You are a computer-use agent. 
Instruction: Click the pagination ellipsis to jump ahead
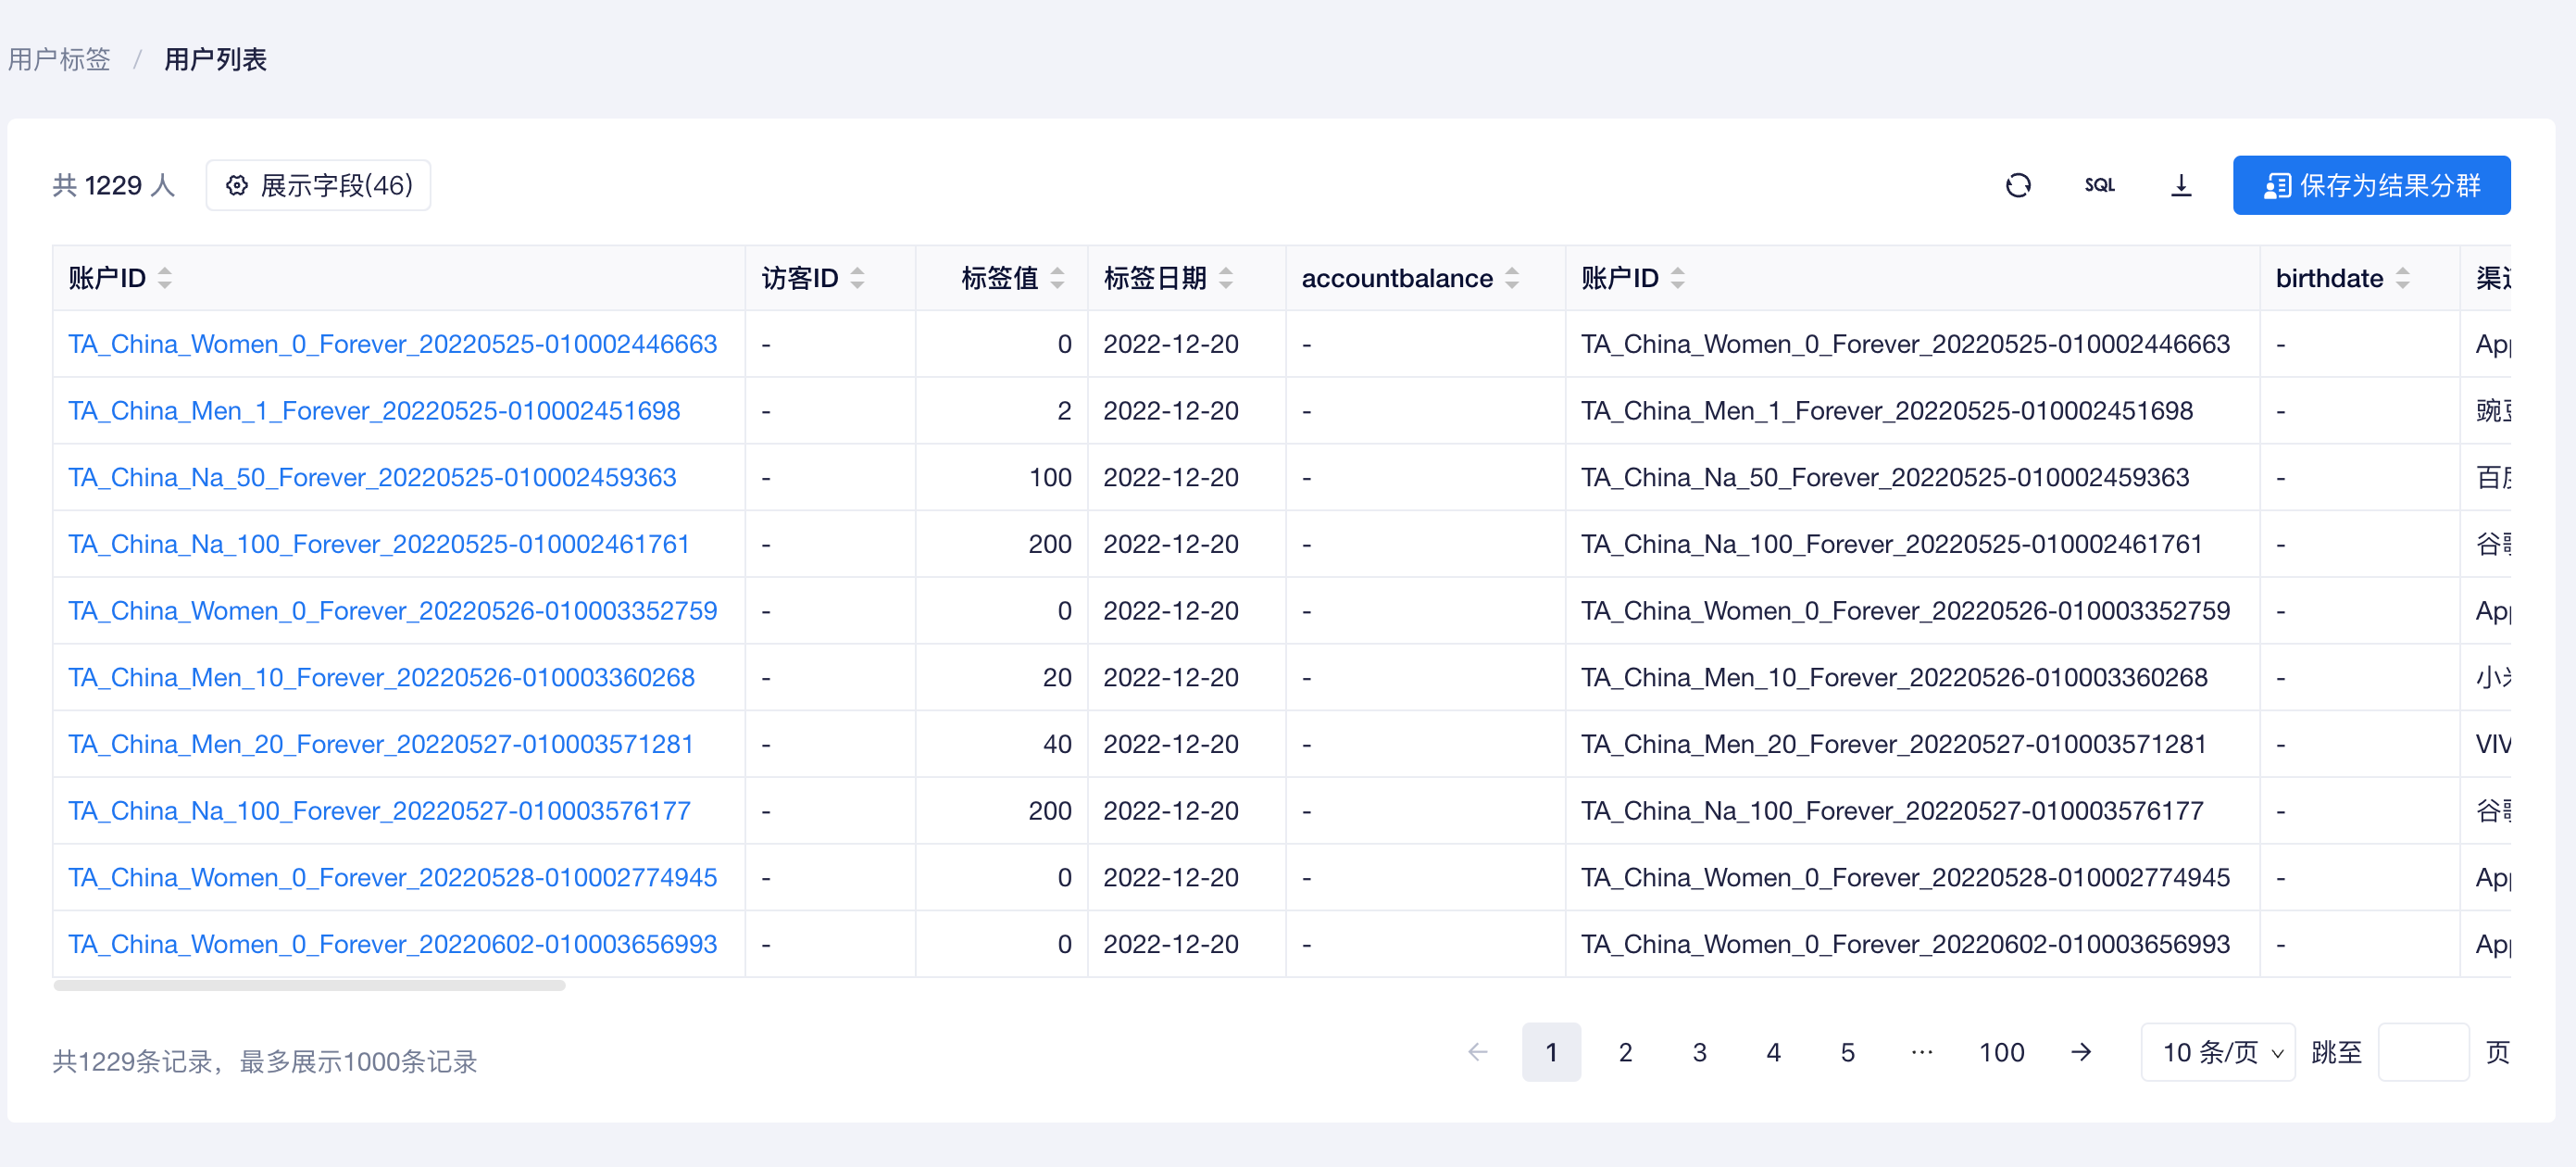click(1921, 1052)
